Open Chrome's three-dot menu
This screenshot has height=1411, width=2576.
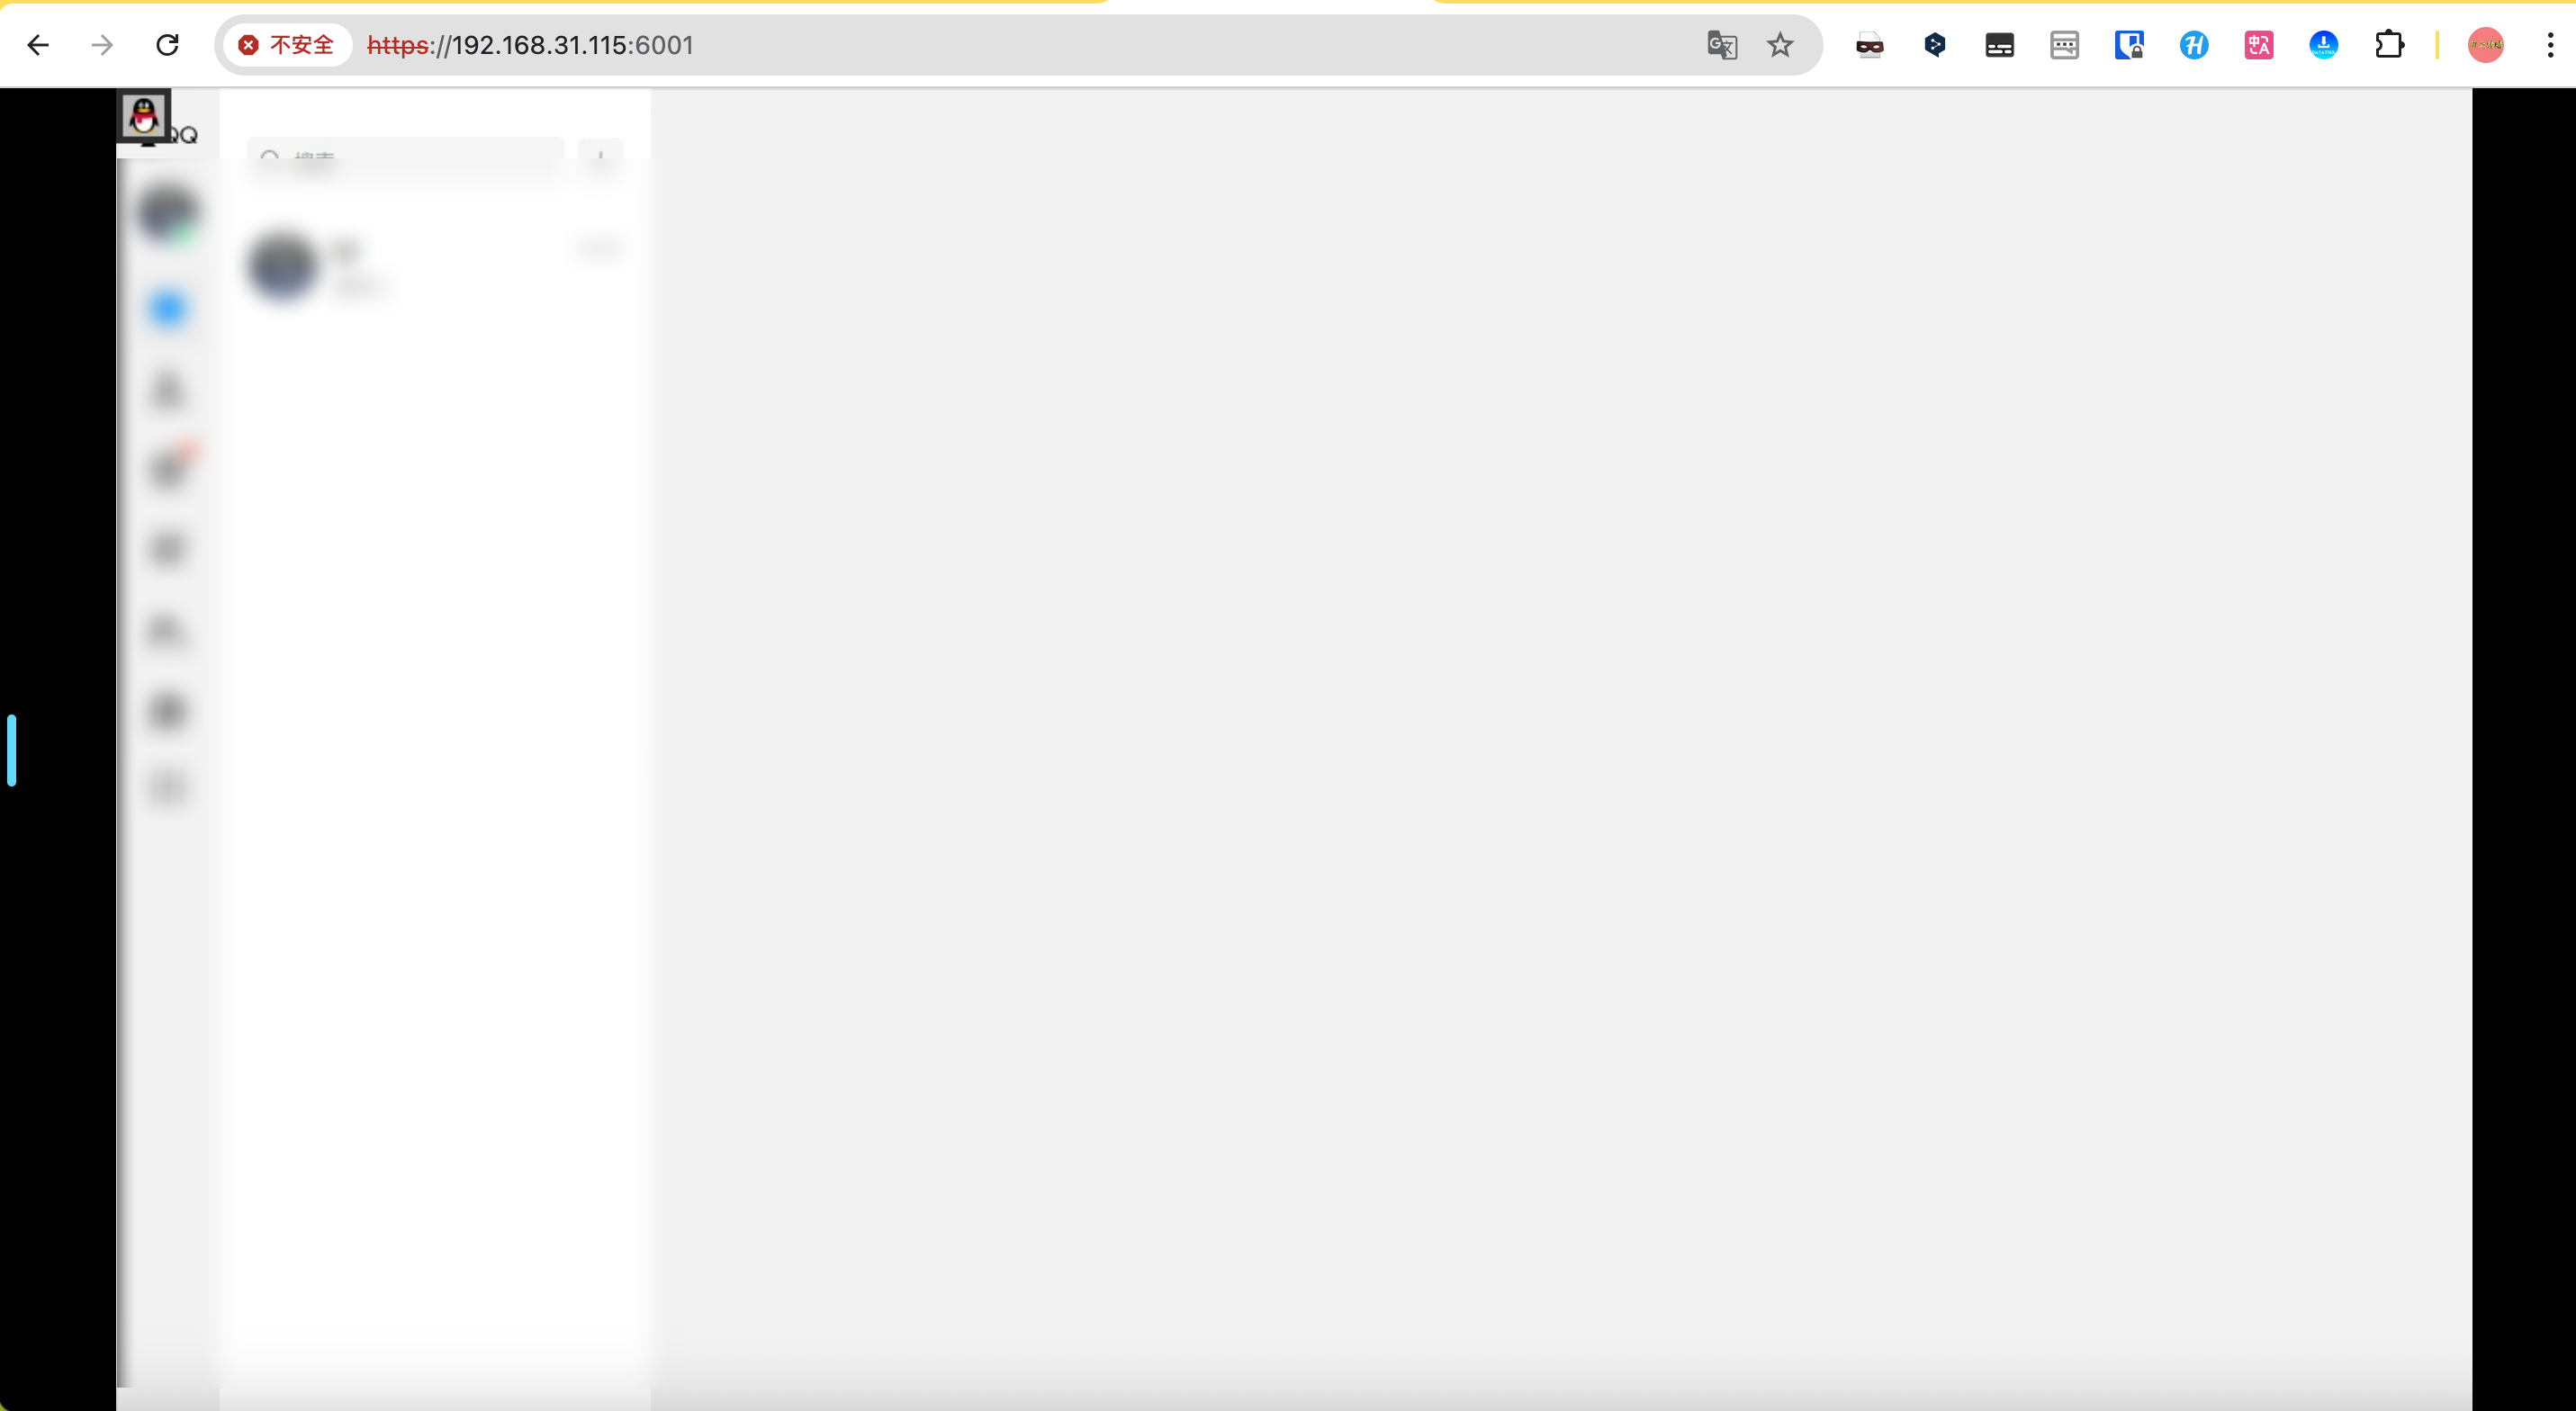pyautogui.click(x=2550, y=45)
